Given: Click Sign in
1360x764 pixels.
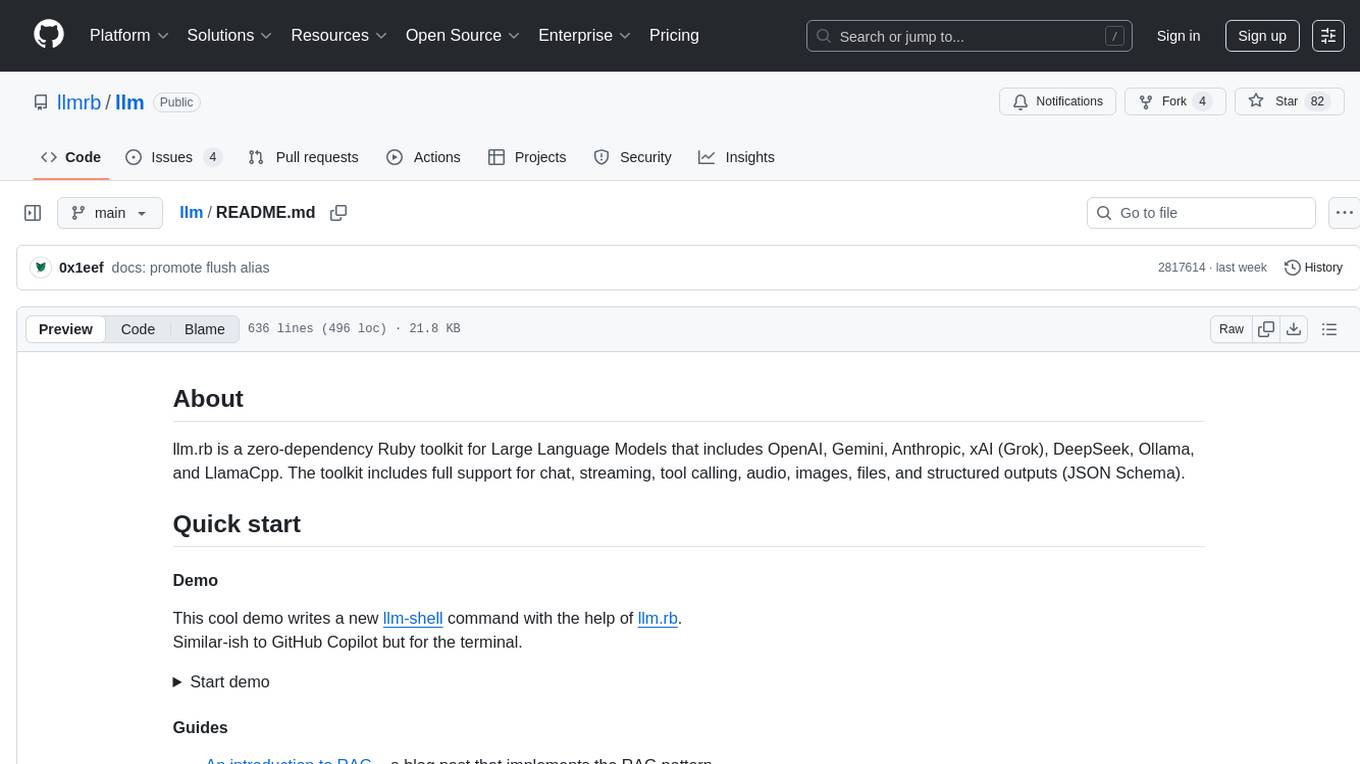Looking at the screenshot, I should 1178,36.
